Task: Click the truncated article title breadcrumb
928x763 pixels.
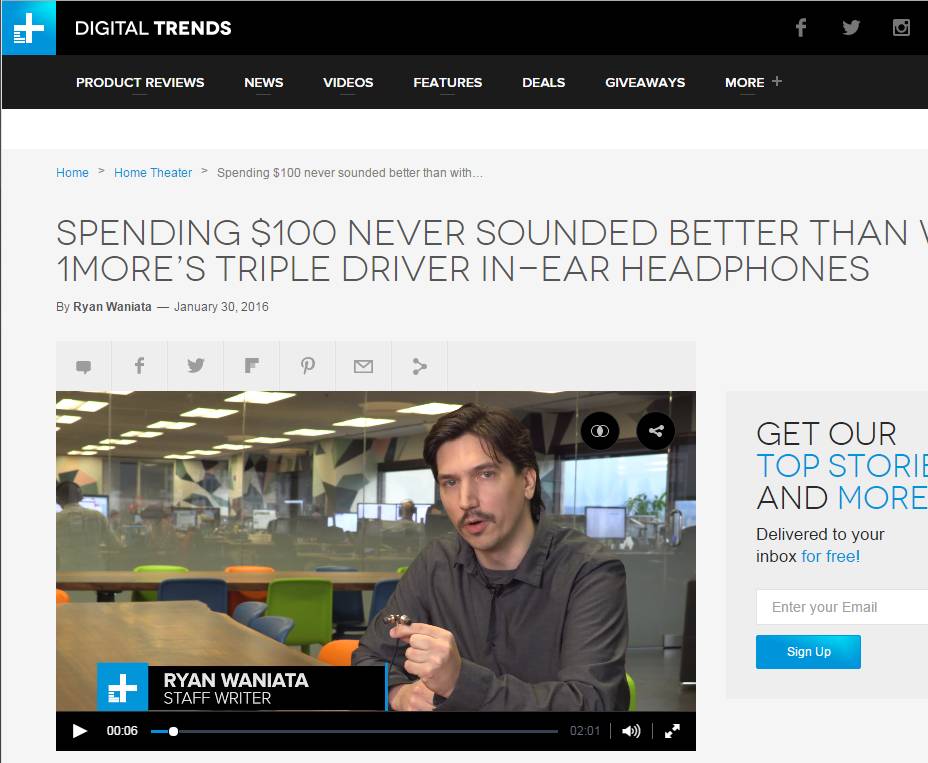Action: pos(350,173)
